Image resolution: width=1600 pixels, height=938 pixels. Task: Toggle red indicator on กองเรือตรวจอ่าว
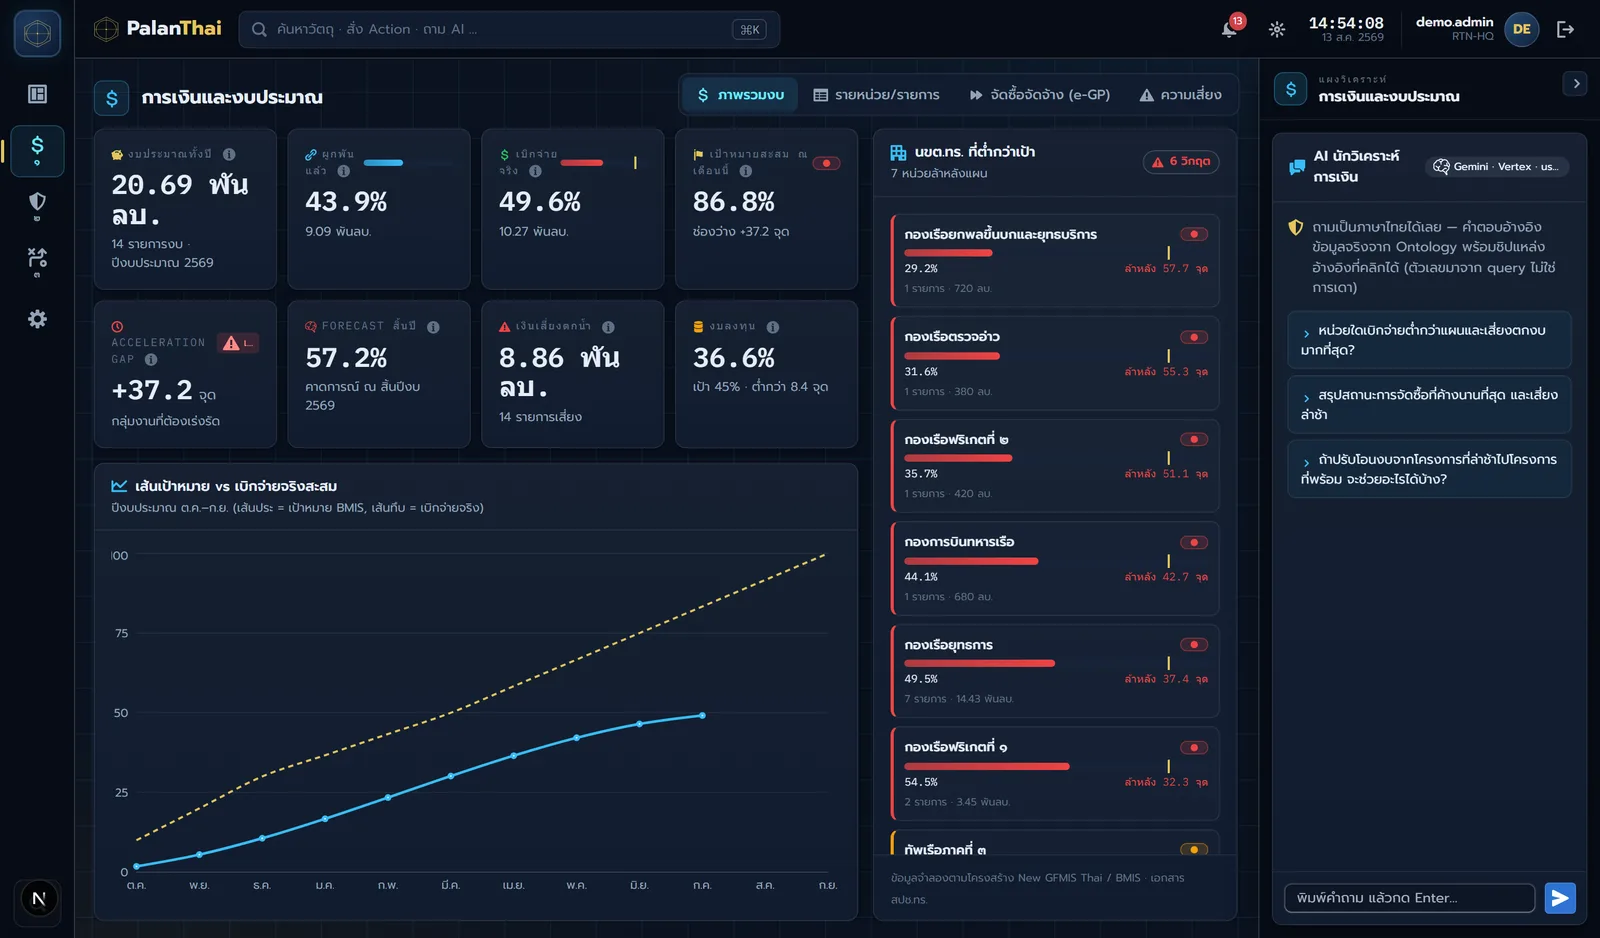click(x=1194, y=337)
